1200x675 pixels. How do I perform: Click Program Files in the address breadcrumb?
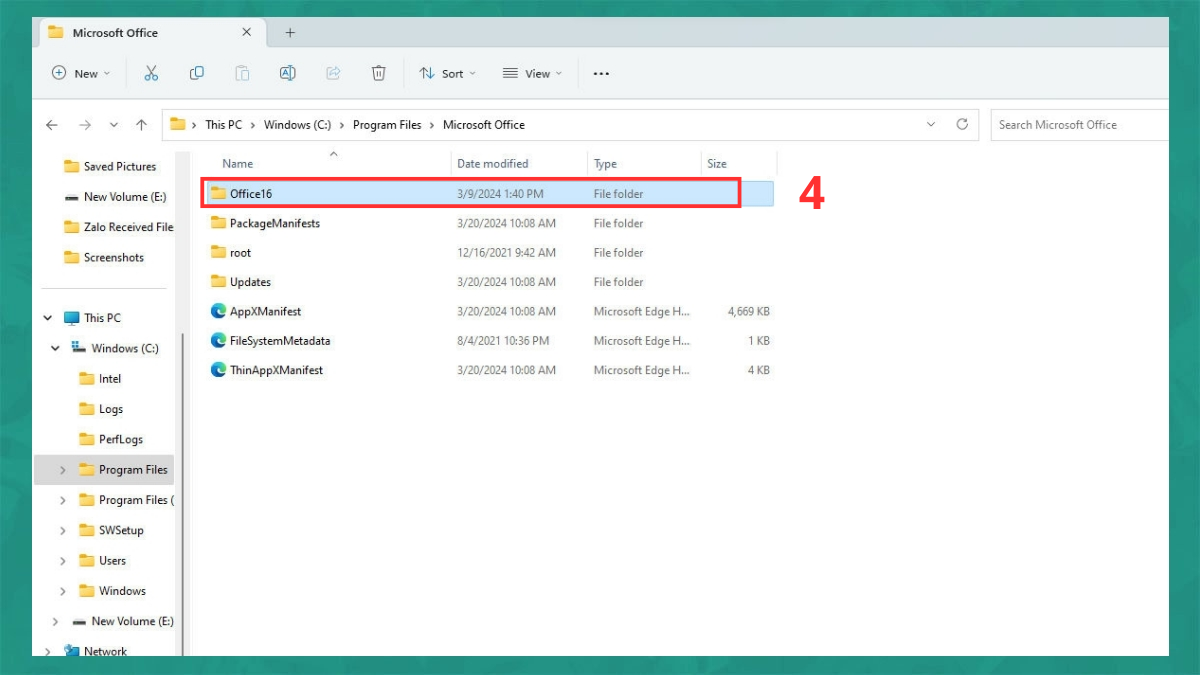tap(387, 125)
